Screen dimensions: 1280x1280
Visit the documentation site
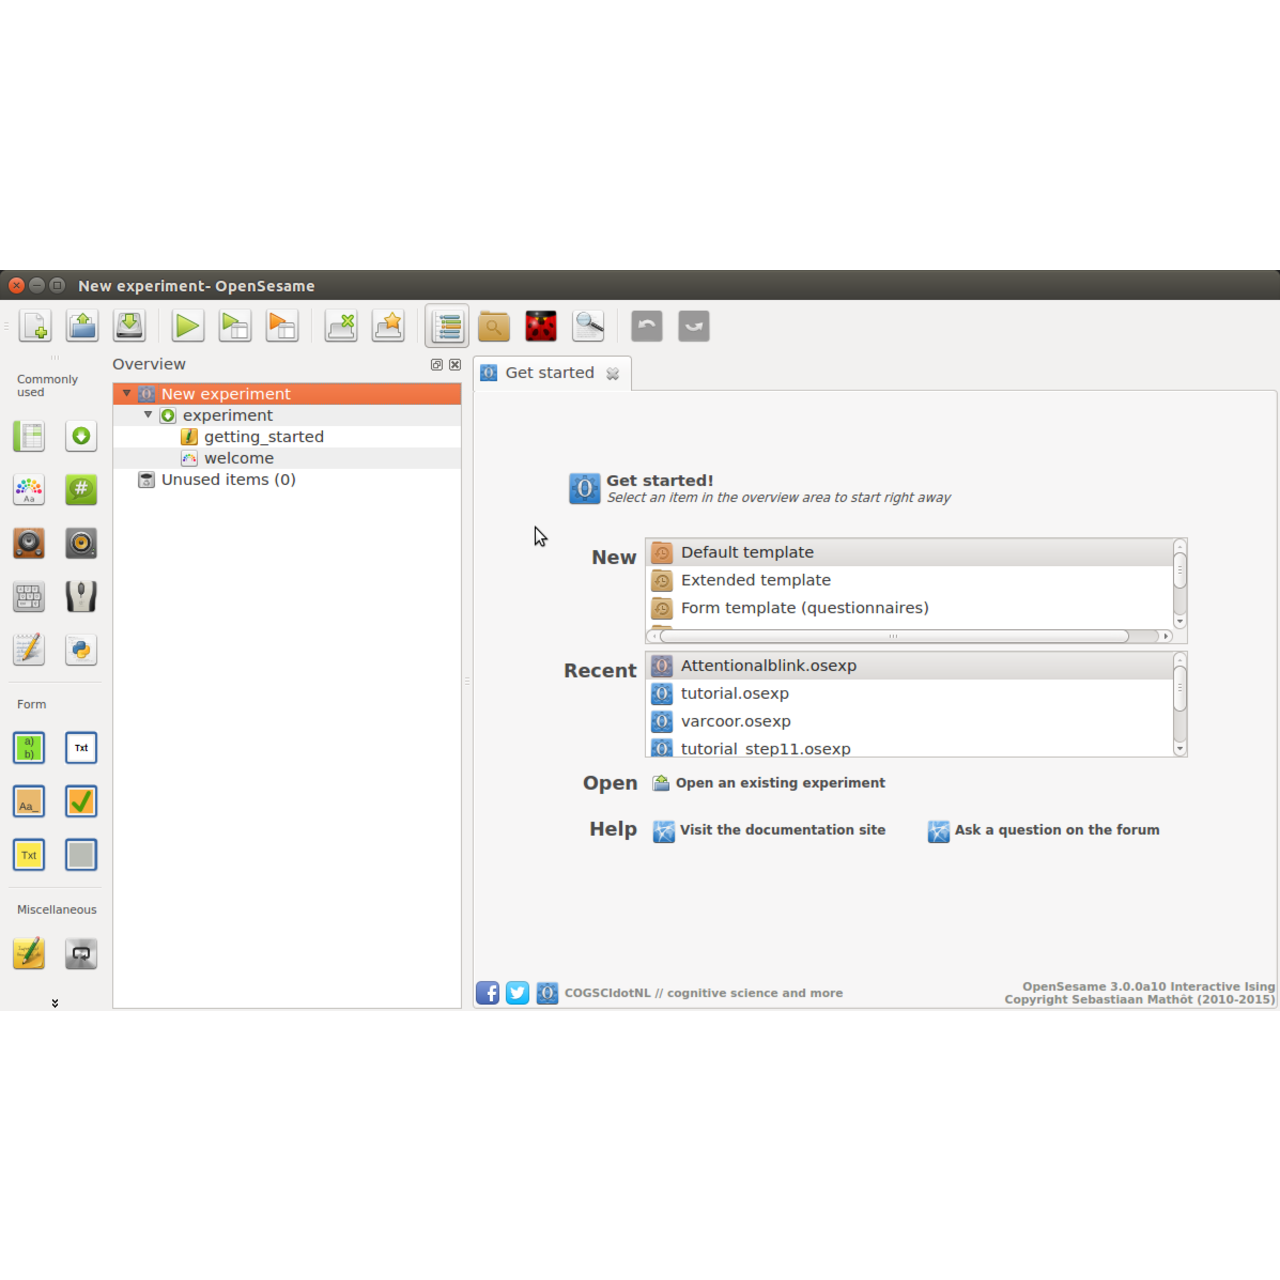782,830
